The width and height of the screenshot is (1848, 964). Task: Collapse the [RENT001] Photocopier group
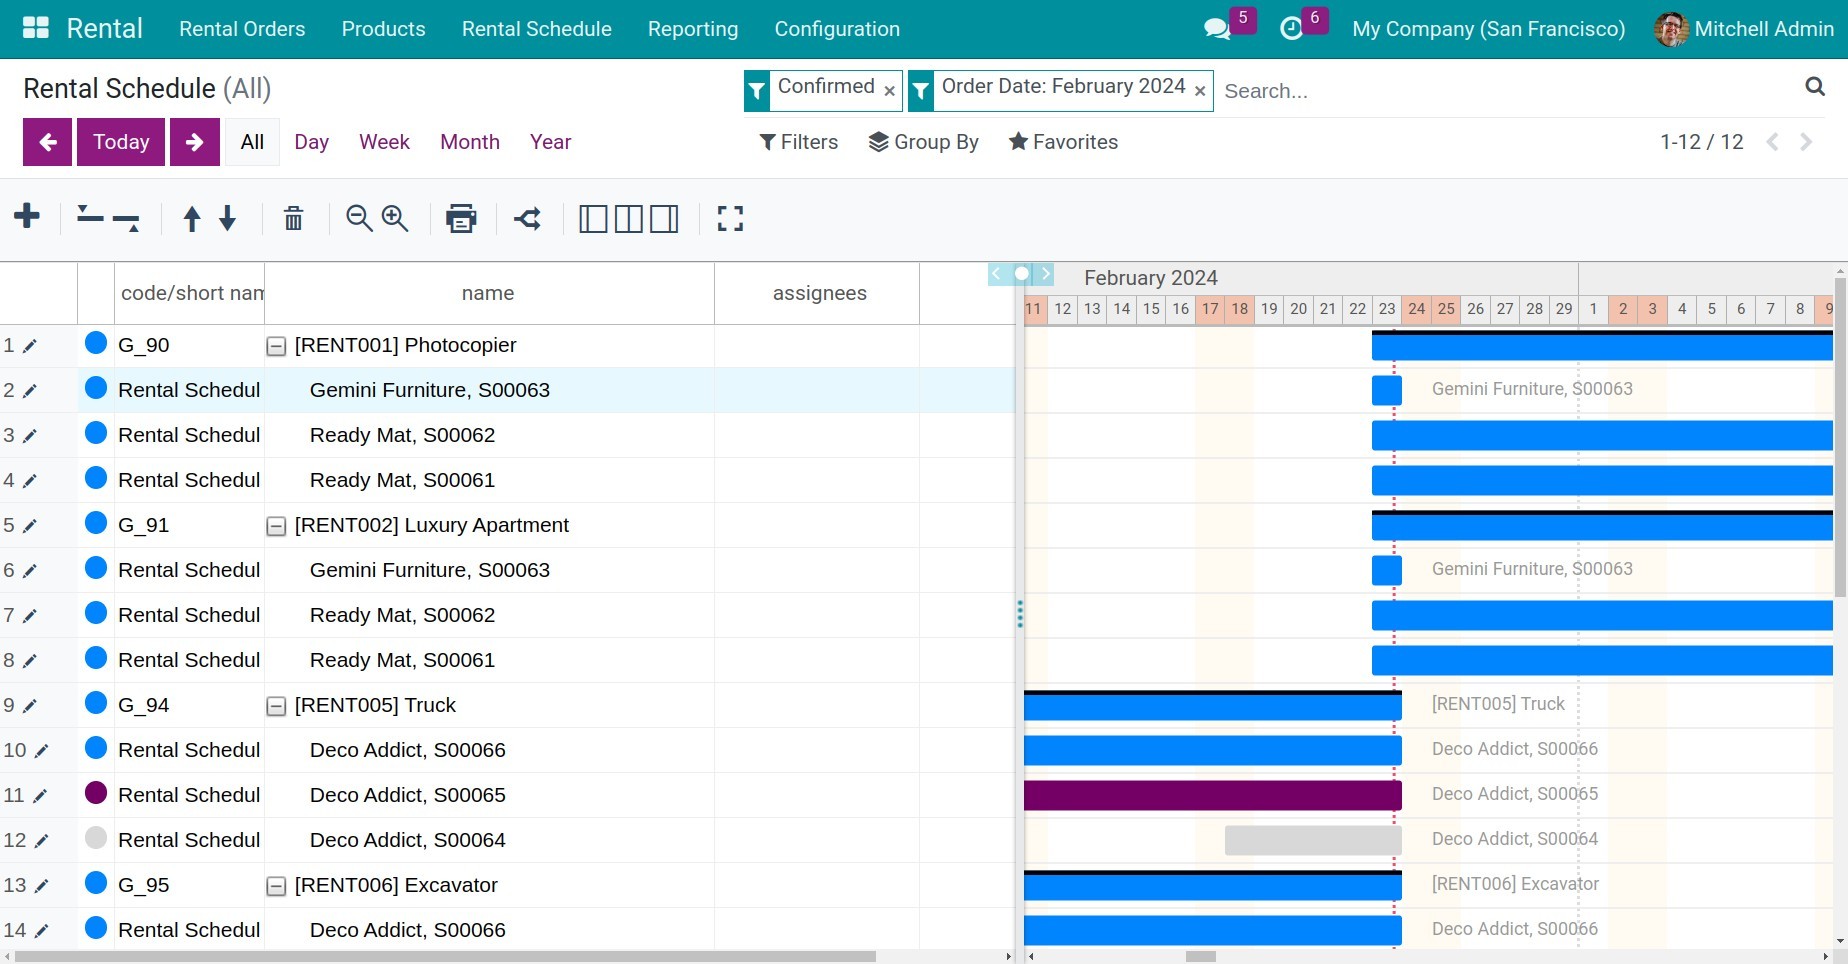click(x=276, y=346)
